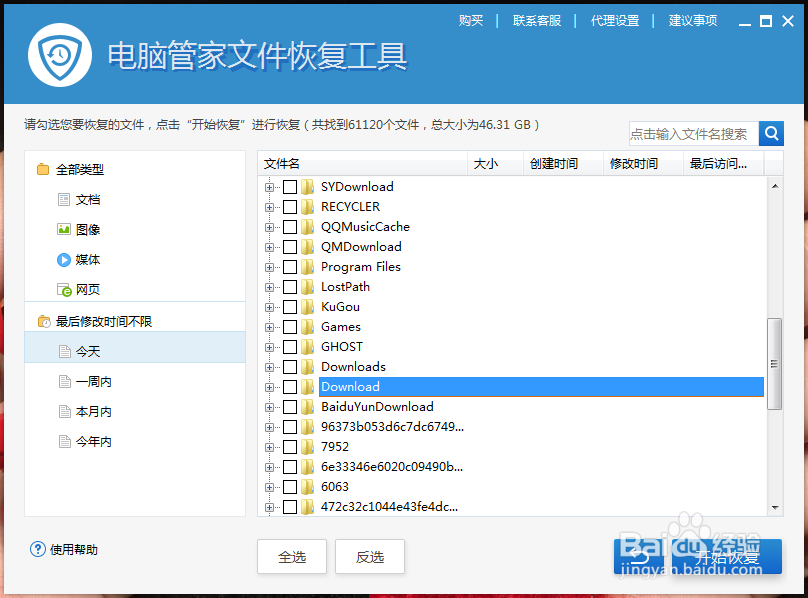Screen dimensions: 808x598
Task: Expand the Games tree node
Action: (x=269, y=327)
